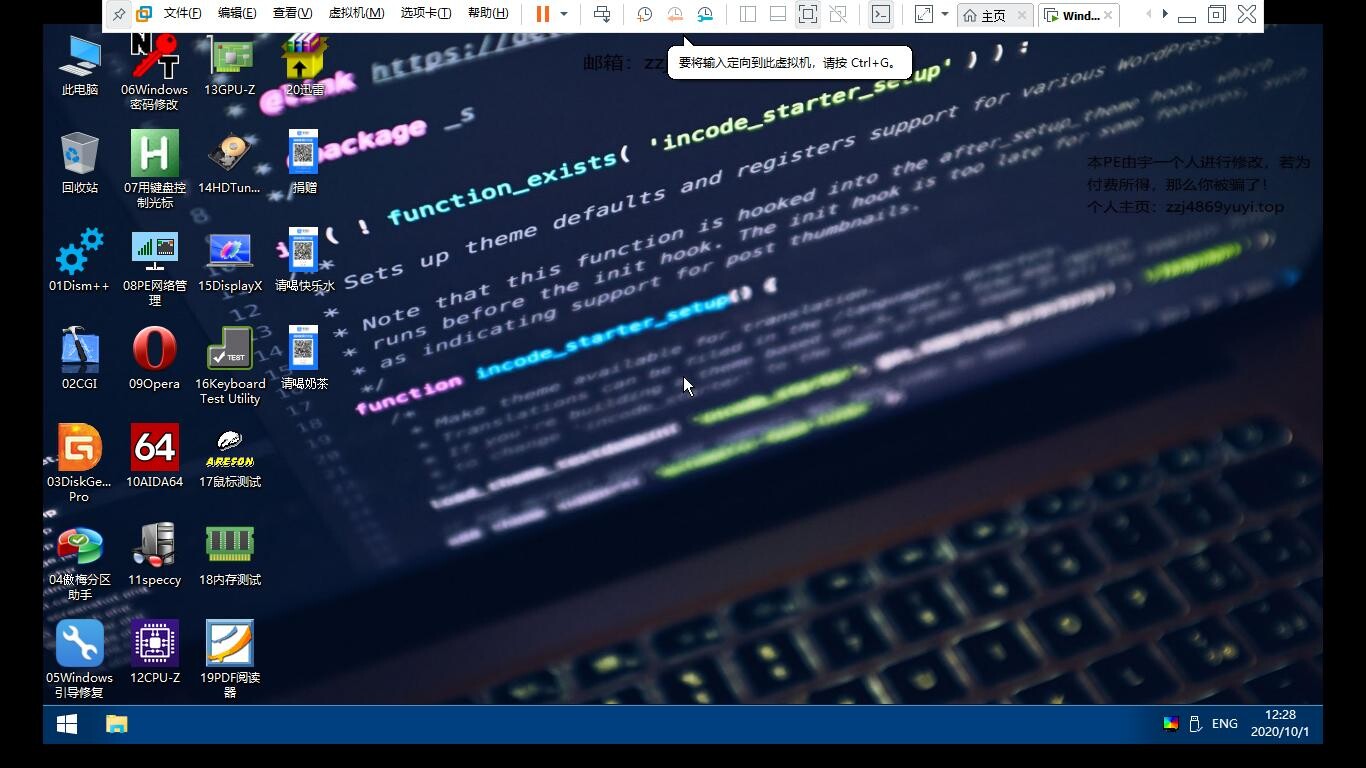
Task: Select the AIDA64 desktop icon
Action: pos(155,449)
